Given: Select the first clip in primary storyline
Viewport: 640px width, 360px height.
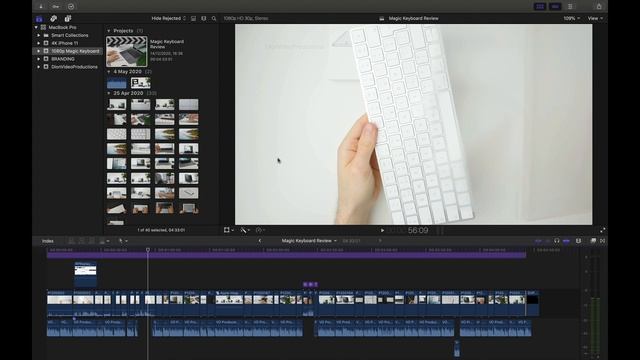Looking at the screenshot, I should 60,303.
